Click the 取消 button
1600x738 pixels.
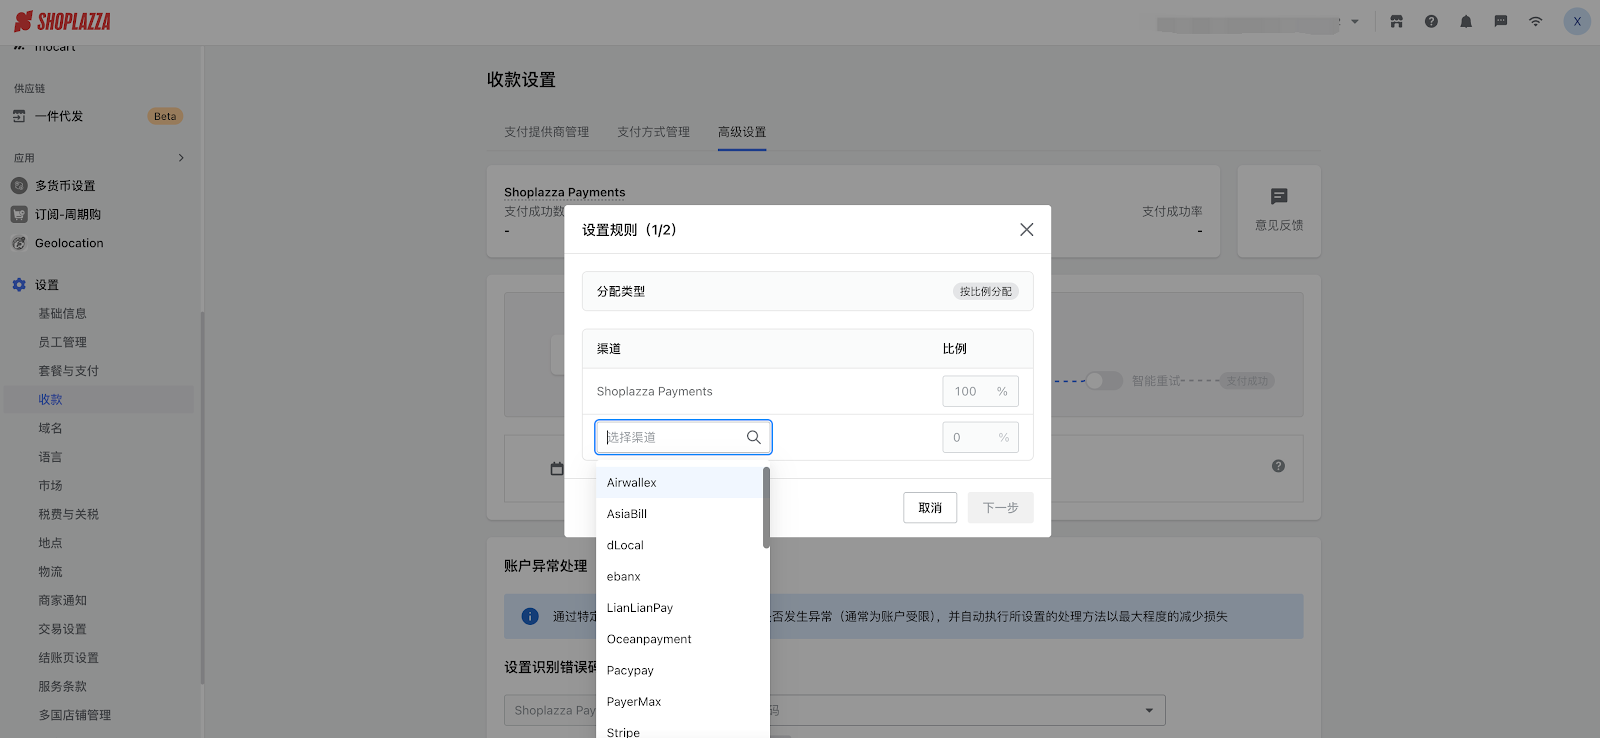(930, 508)
